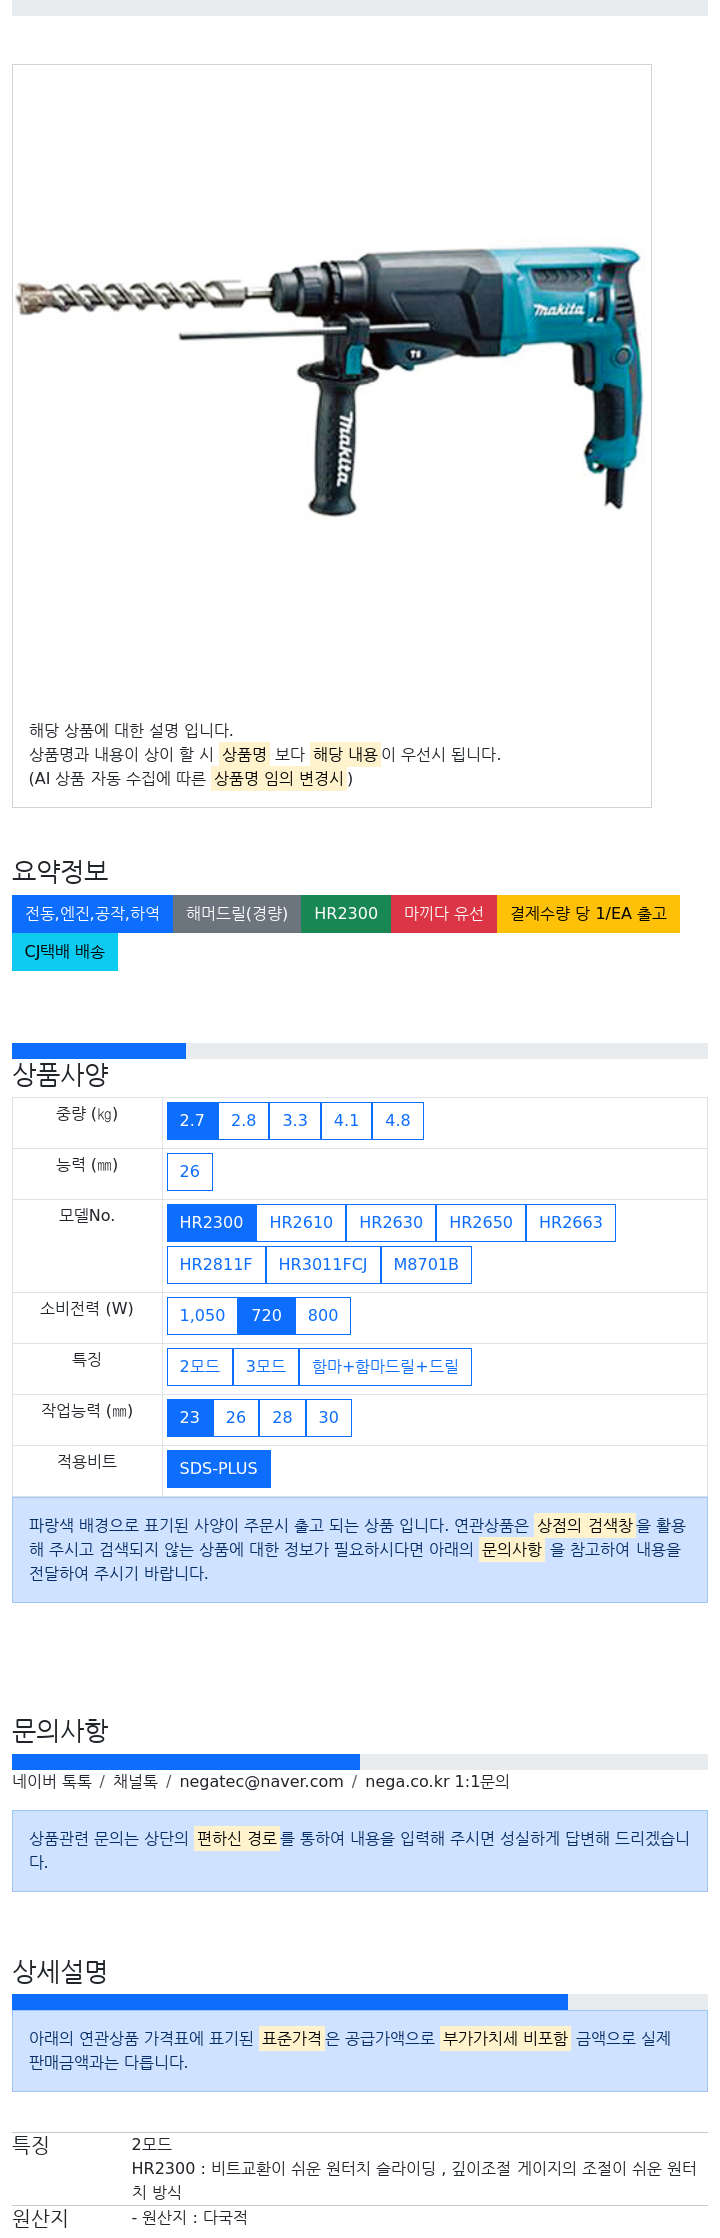
Task: Select 28 mm working capacity
Action: [x=283, y=1418]
